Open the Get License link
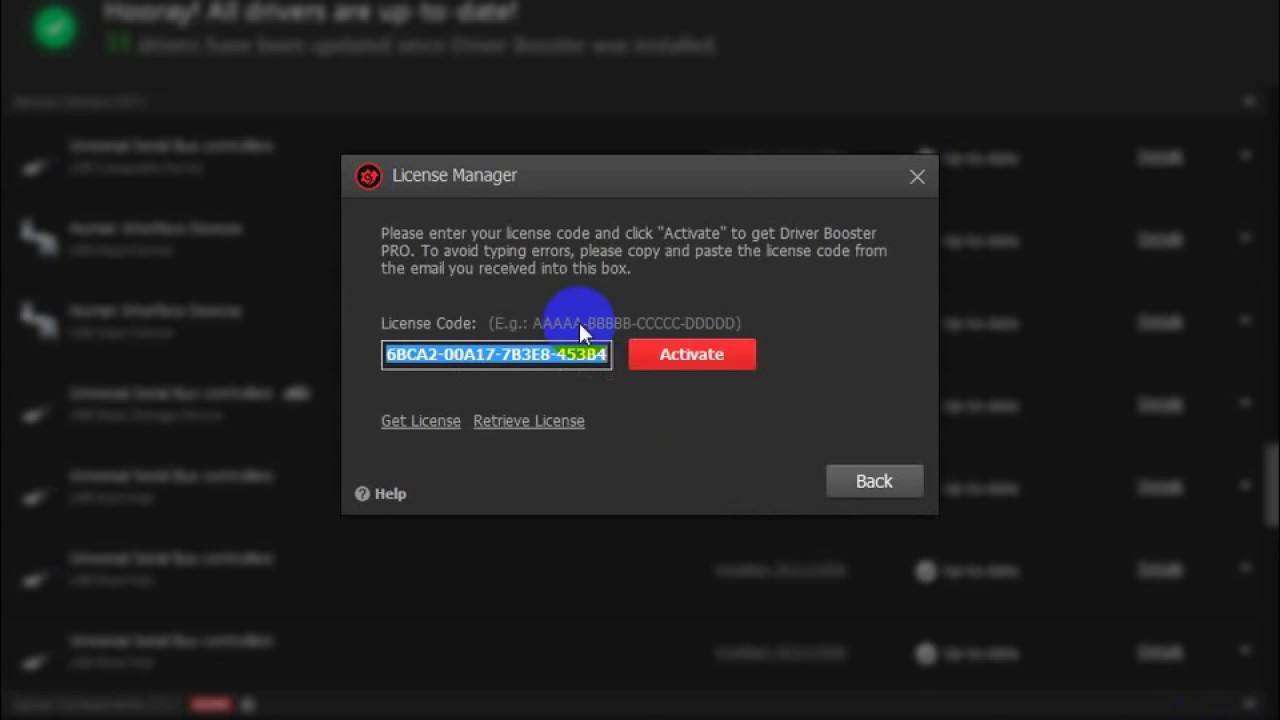The image size is (1280, 720). [421, 421]
